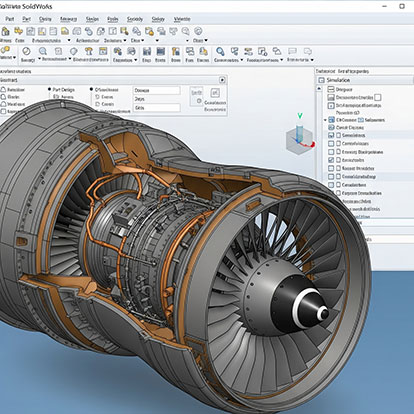Viewport: 414px width, 414px height.
Task: Tick the lone checkbox ending the 'Decsioinfars' row
Action: pyautogui.click(x=378, y=97)
